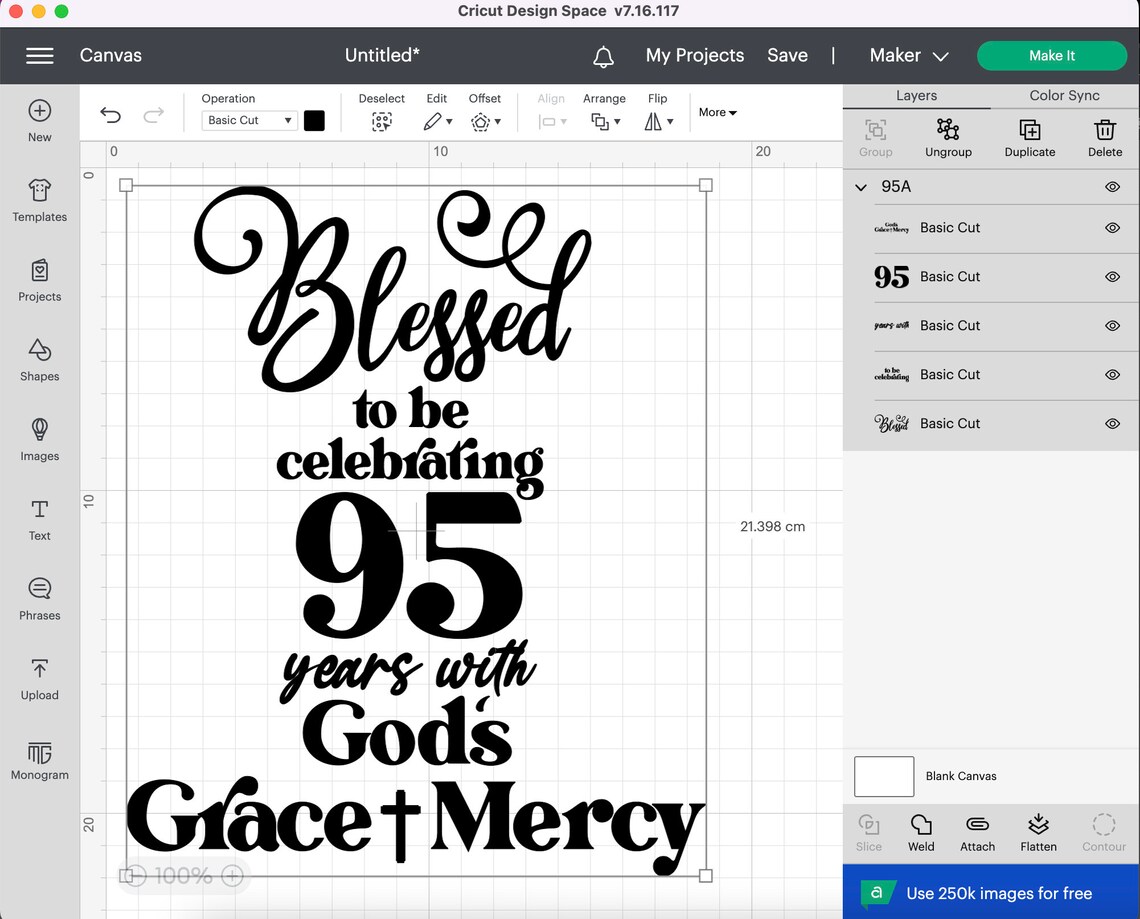Collapse the 95A layer group
Image resolution: width=1140 pixels, height=919 pixels.
pos(860,187)
